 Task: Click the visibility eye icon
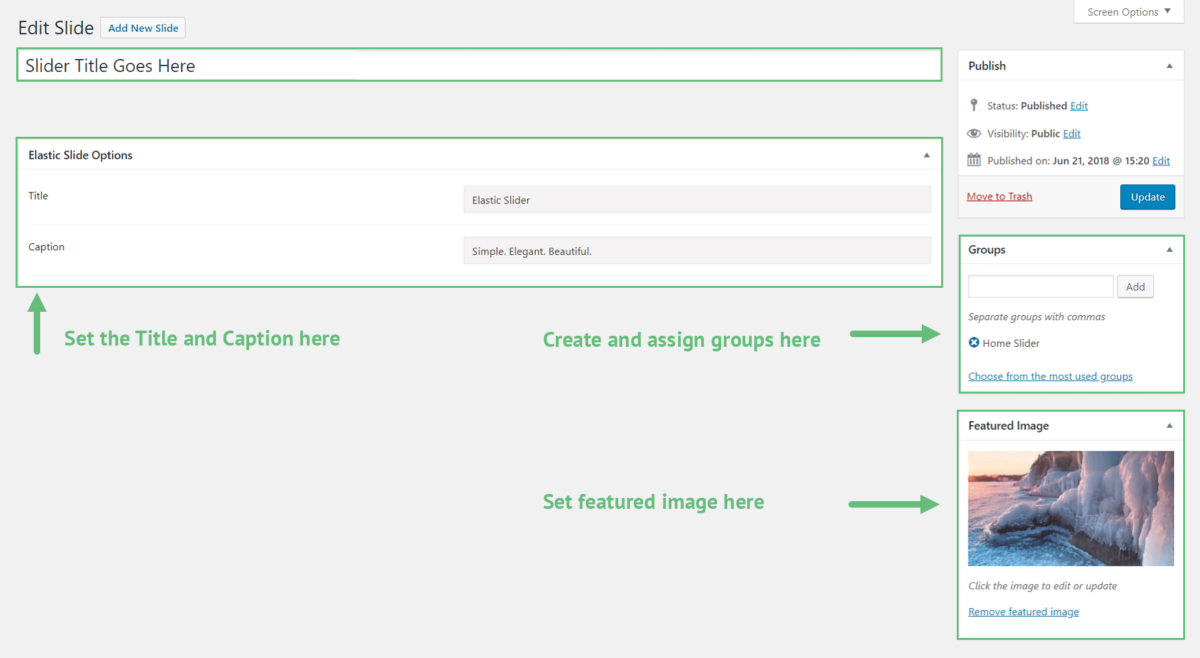tap(974, 133)
